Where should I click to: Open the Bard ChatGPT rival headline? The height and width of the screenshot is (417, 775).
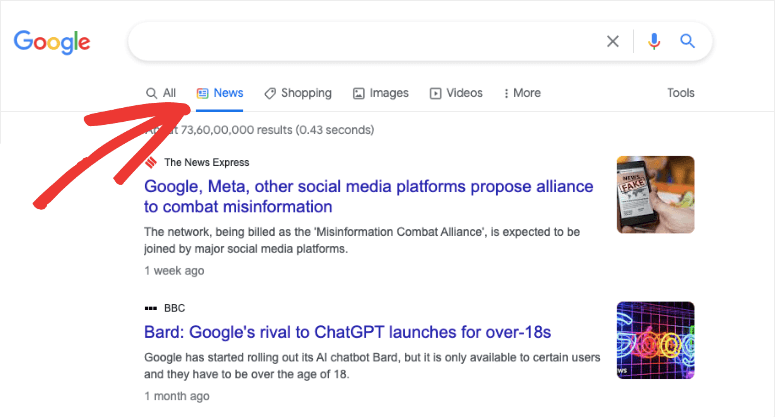coord(347,332)
